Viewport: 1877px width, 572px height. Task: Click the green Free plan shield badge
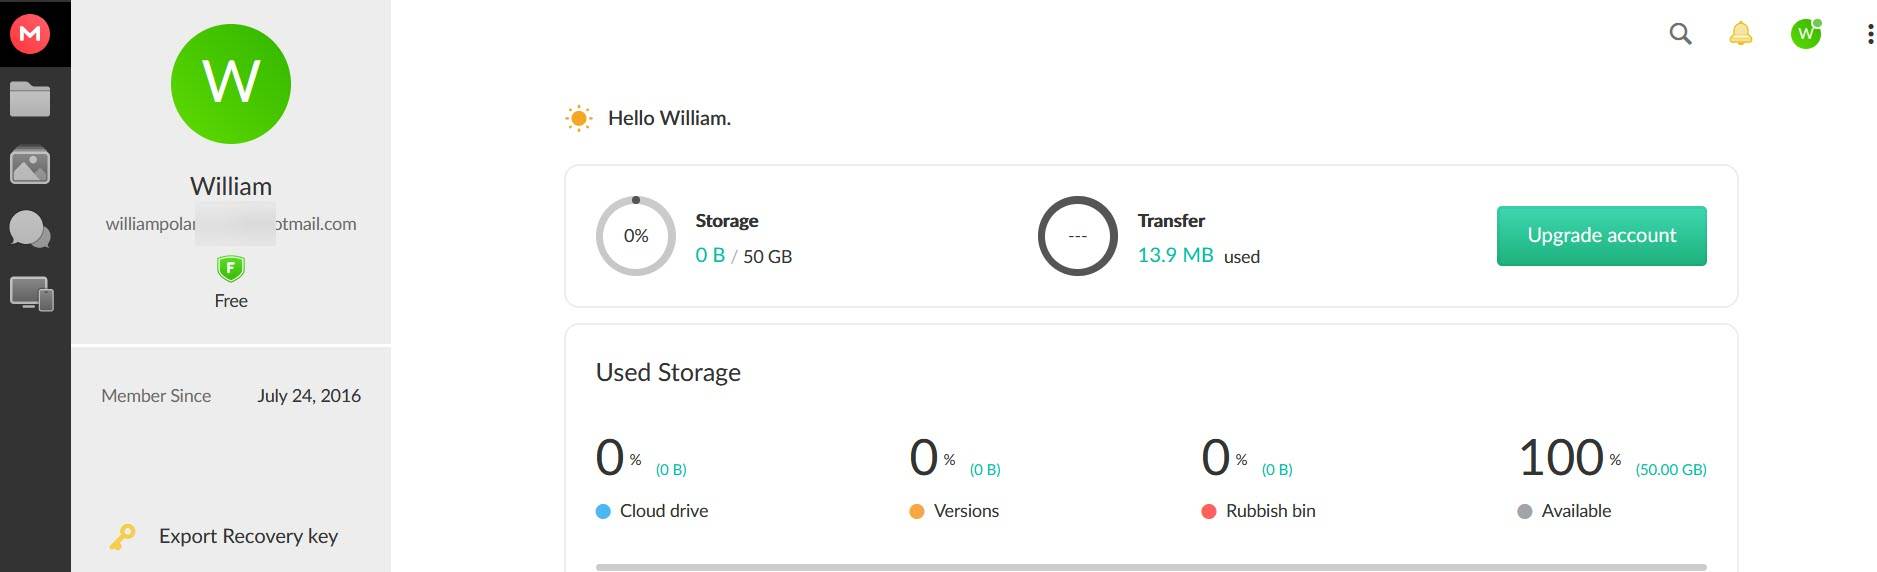click(231, 268)
